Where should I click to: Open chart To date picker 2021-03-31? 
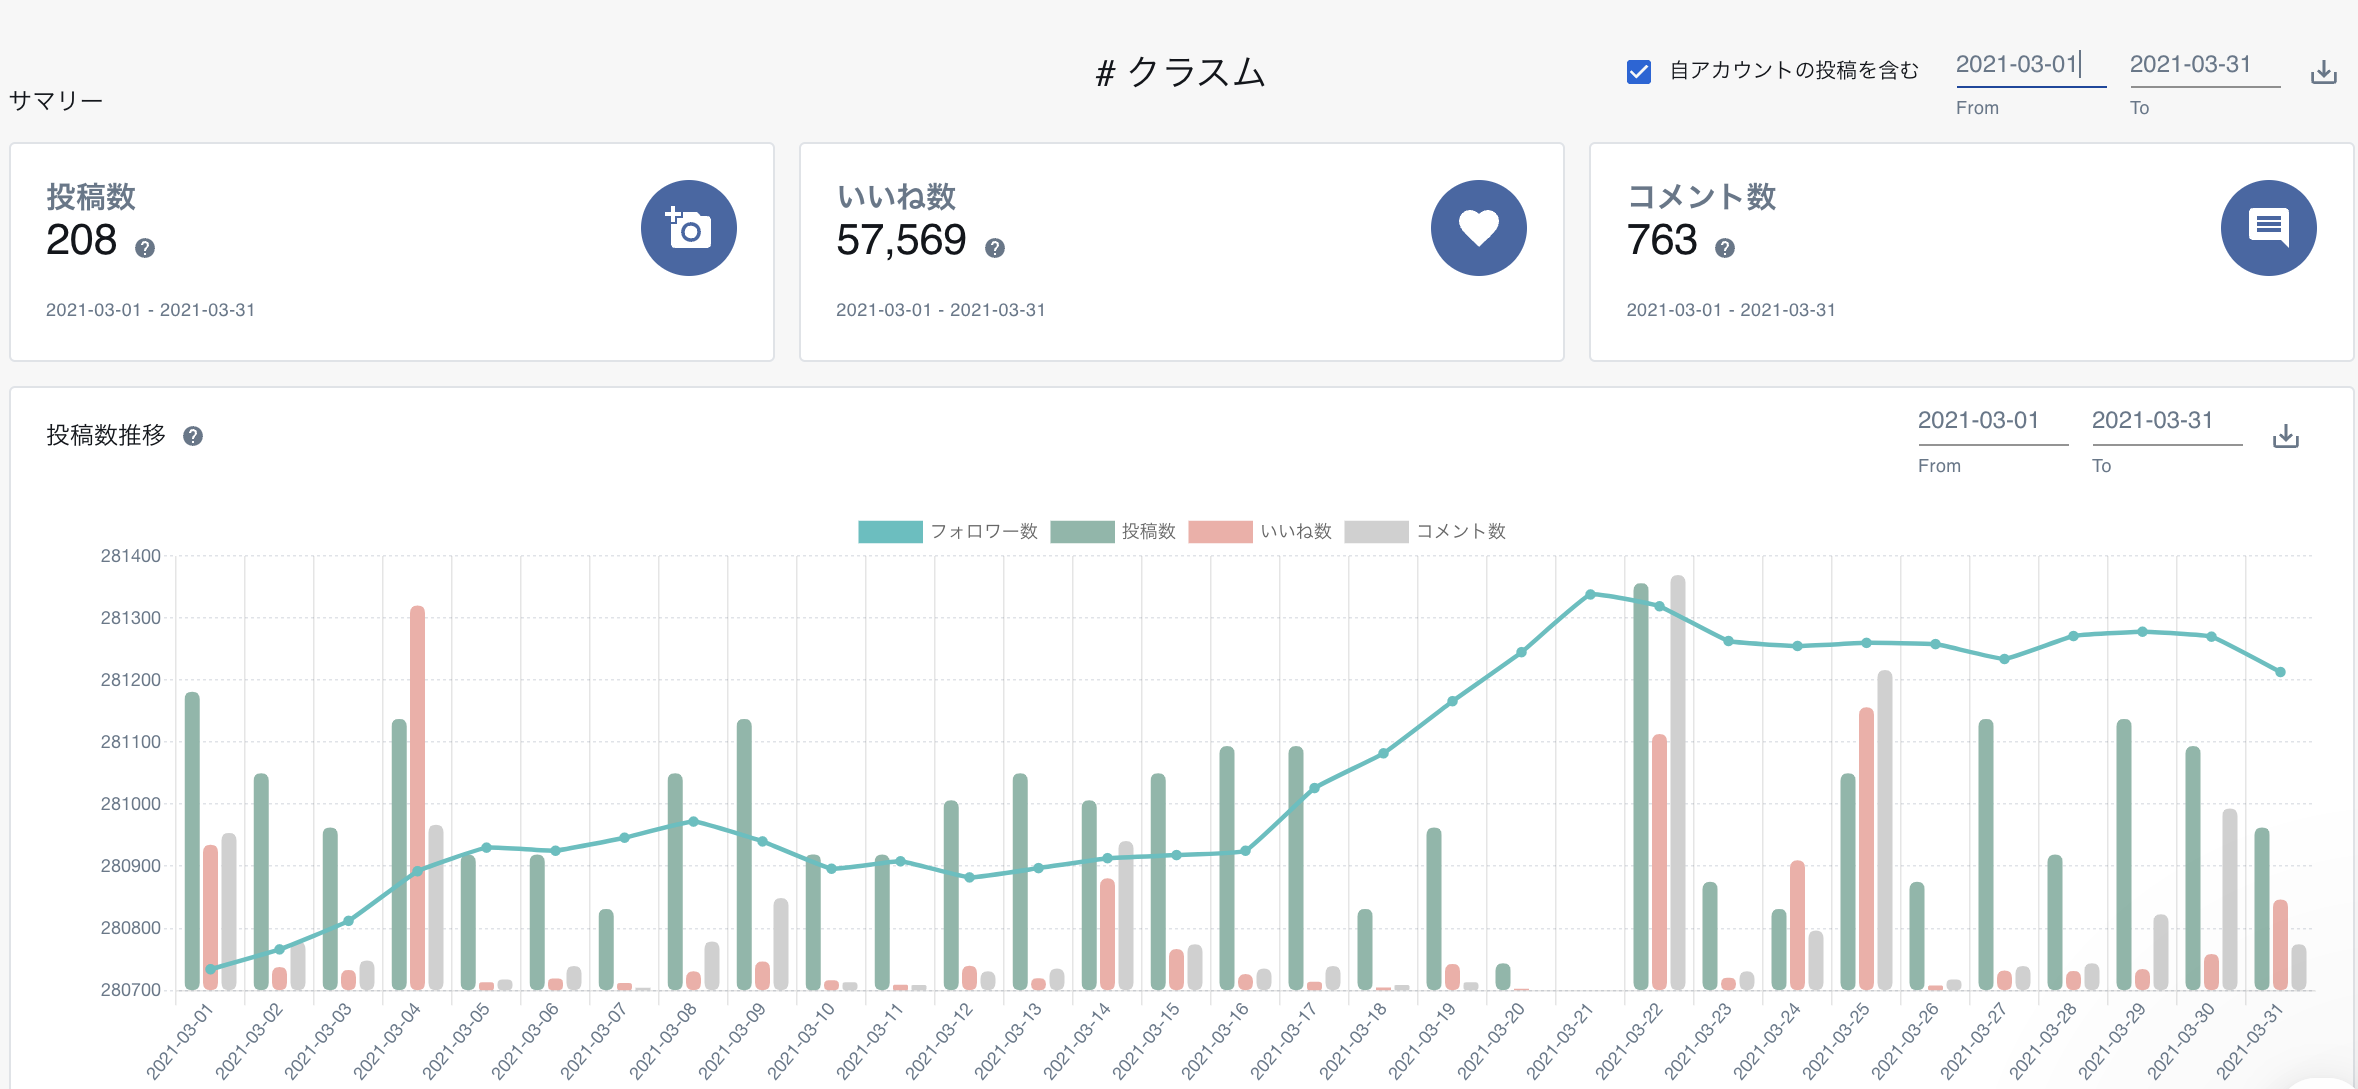[2152, 421]
